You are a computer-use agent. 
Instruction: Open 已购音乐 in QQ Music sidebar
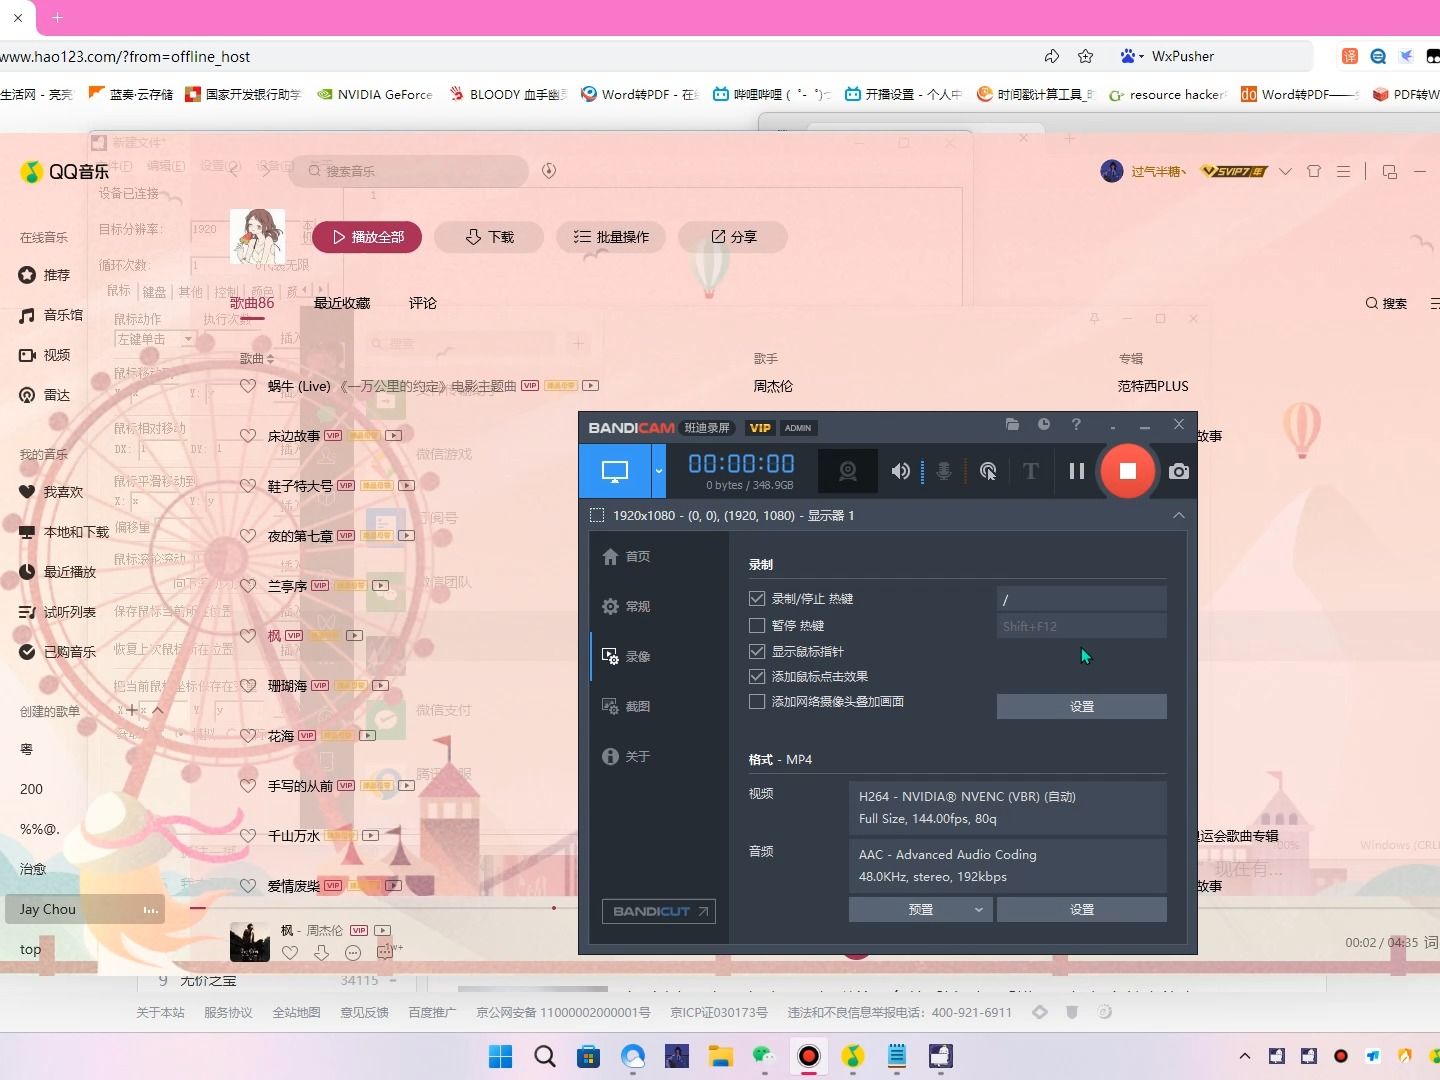58,652
